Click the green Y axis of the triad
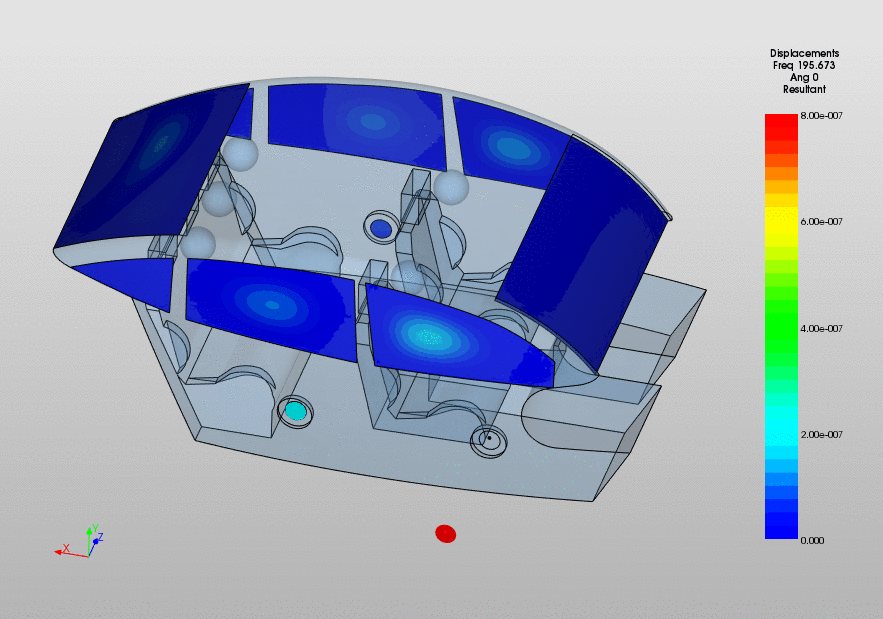Viewport: 883px width, 619px height. [x=91, y=533]
